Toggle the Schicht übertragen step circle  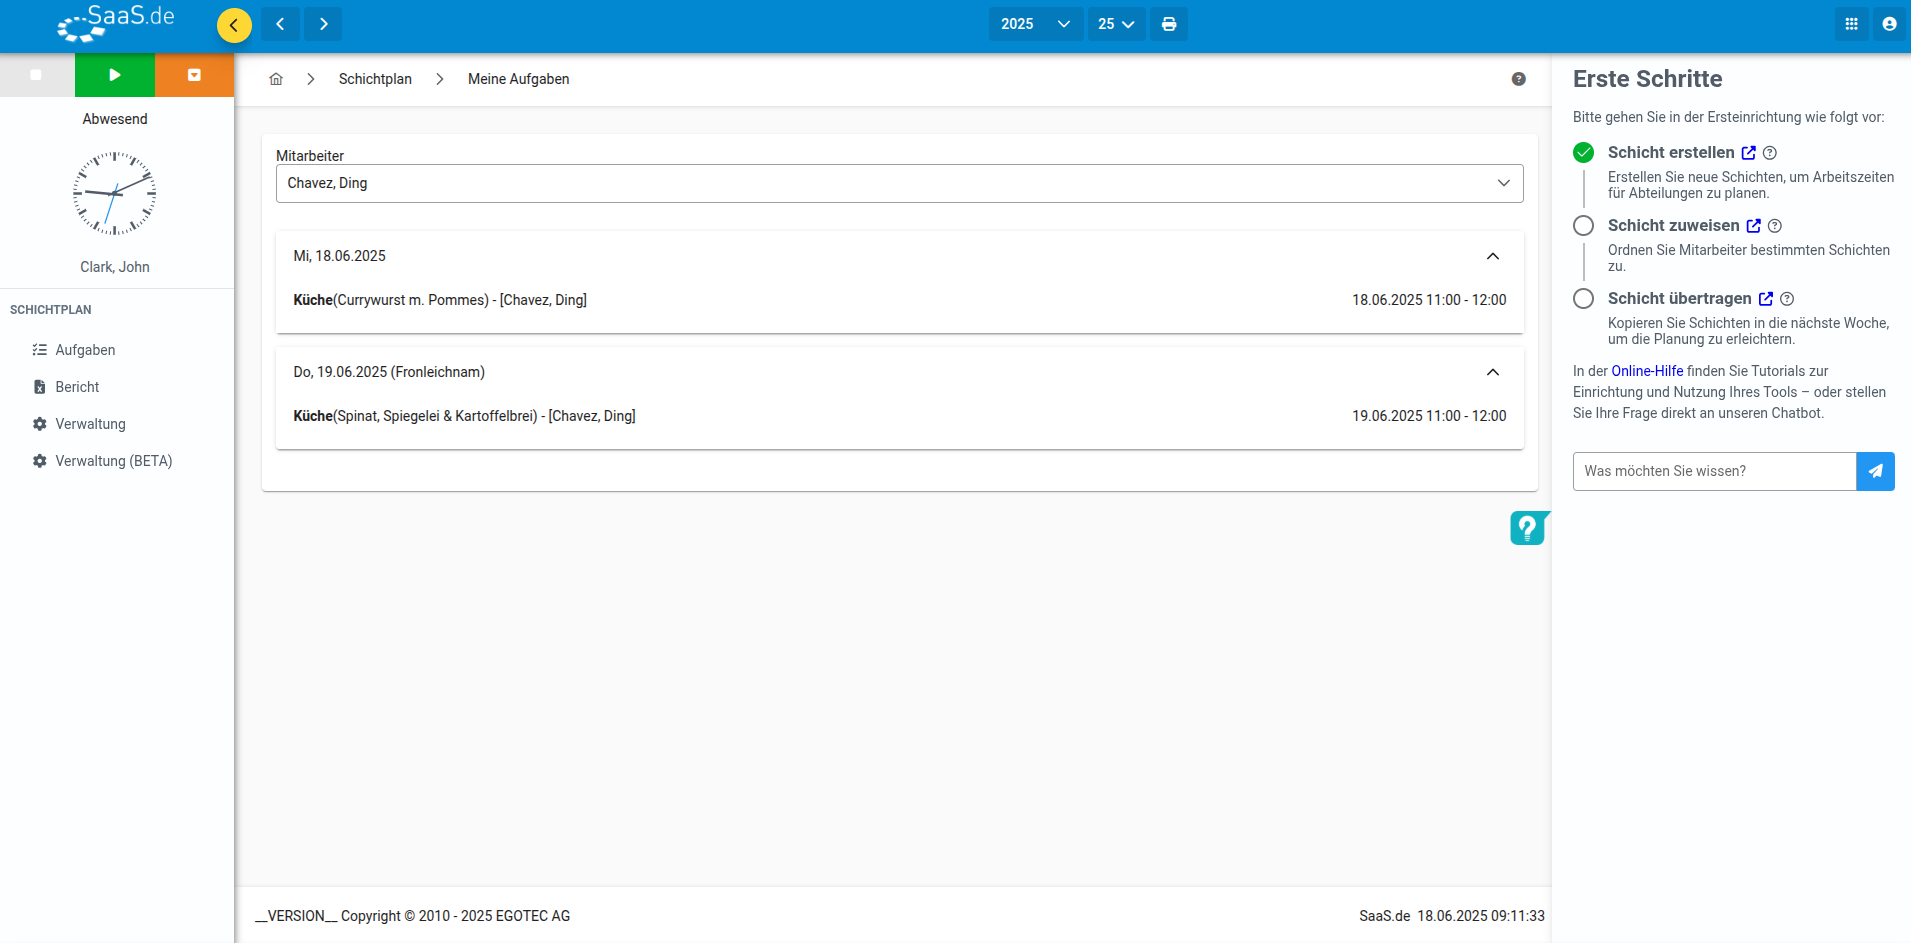[1583, 299]
